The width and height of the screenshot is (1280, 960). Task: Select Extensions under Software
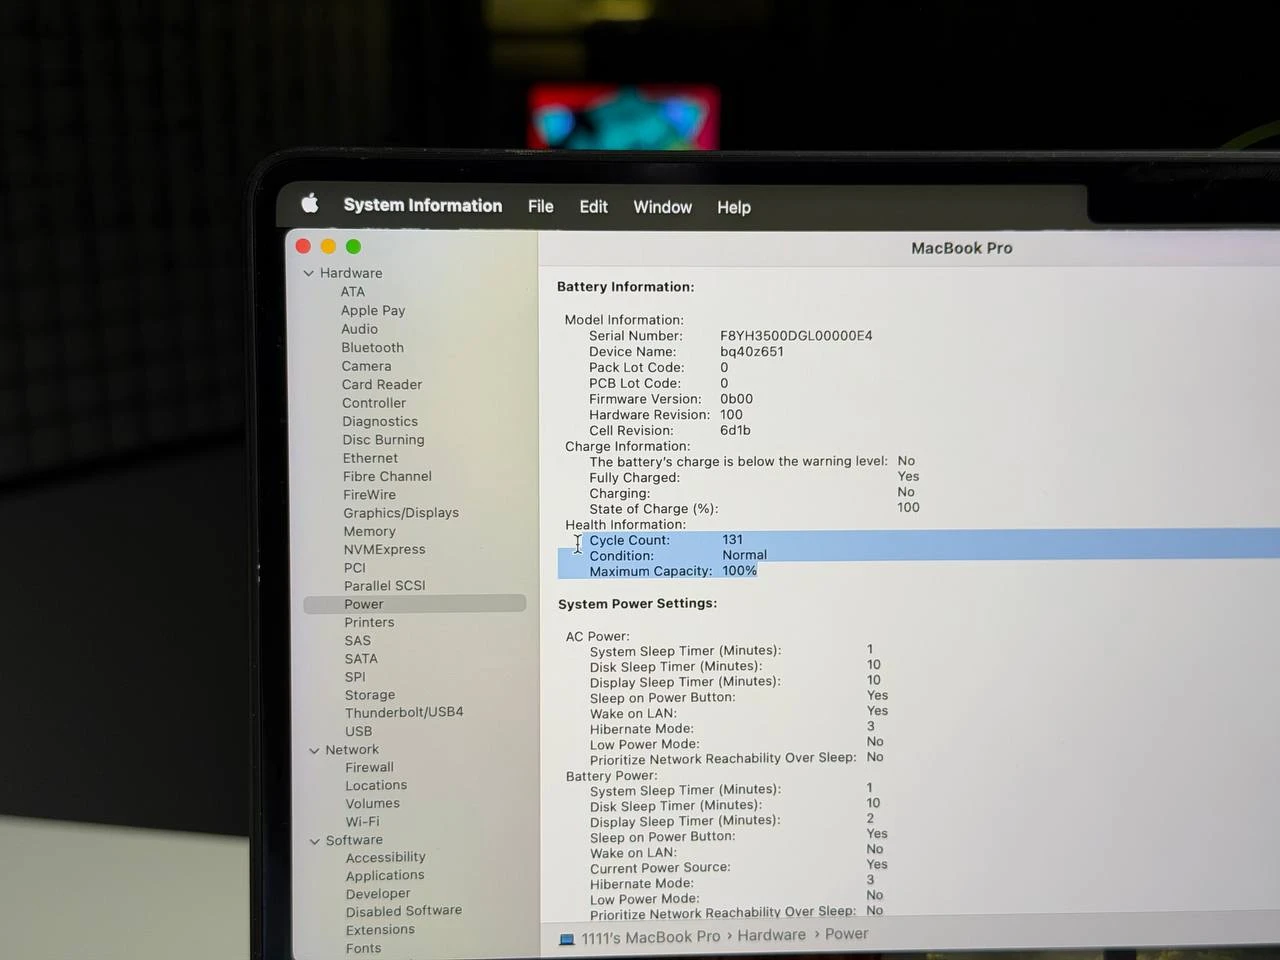380,930
